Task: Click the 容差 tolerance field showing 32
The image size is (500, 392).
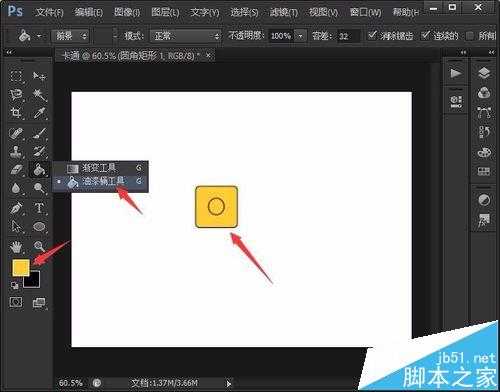Action: pos(348,36)
